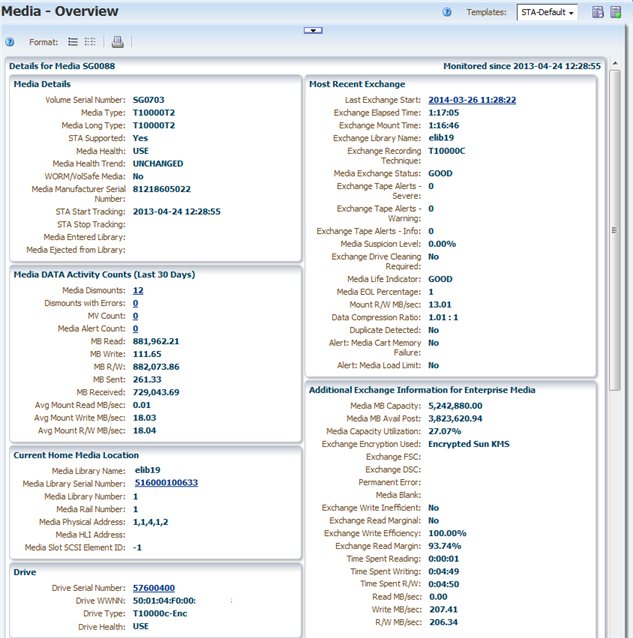The width and height of the screenshot is (633, 638).
Task: Click STA Start Tracking value 2013-04-24 12:28:55
Action: [x=177, y=212]
